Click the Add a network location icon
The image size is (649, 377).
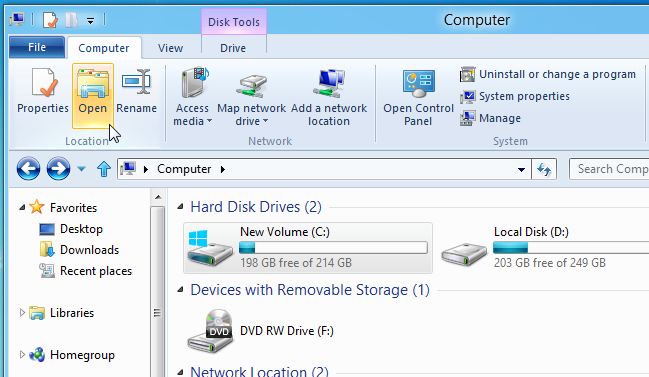click(x=329, y=83)
